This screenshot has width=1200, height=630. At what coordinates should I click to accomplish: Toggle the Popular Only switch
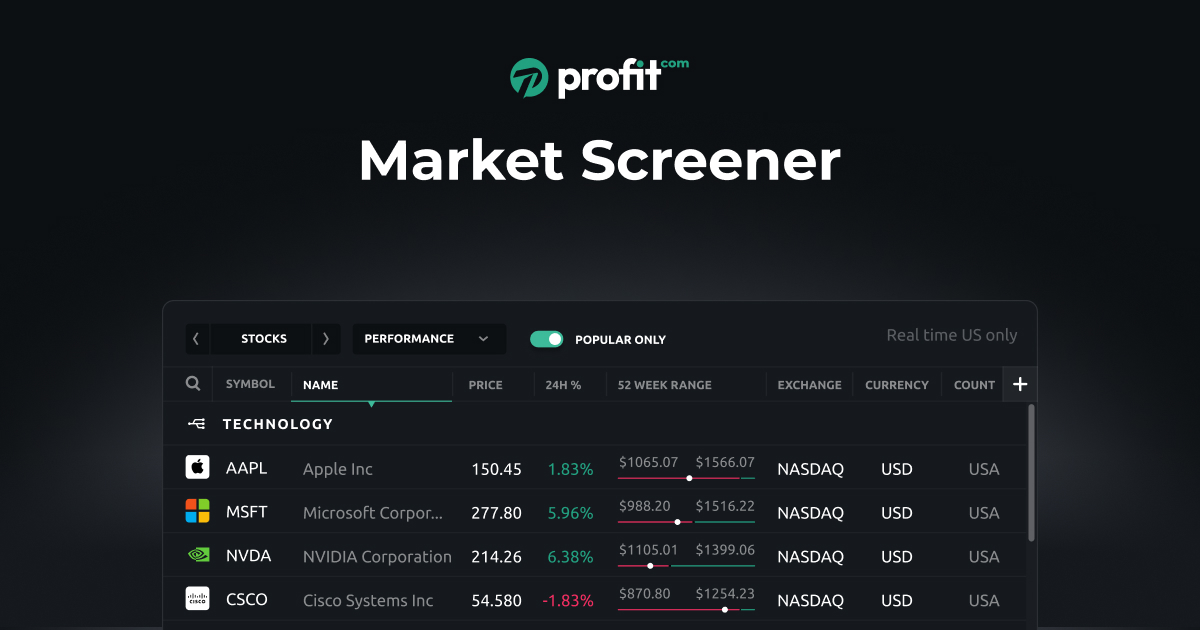[547, 339]
